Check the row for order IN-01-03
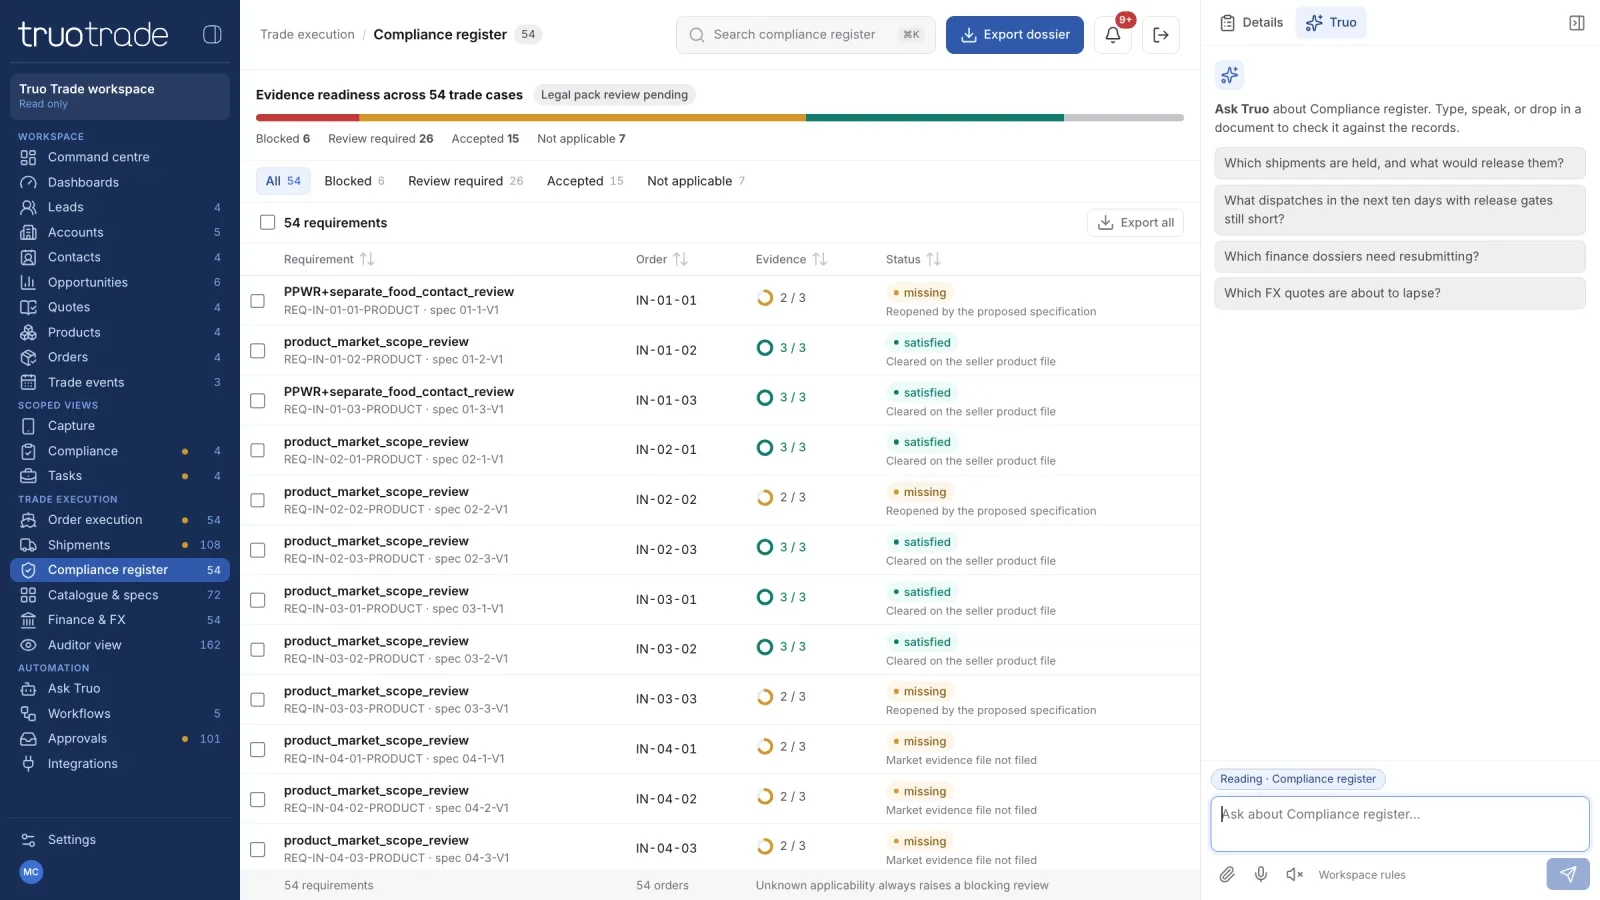This screenshot has width=1600, height=900. 258,401
